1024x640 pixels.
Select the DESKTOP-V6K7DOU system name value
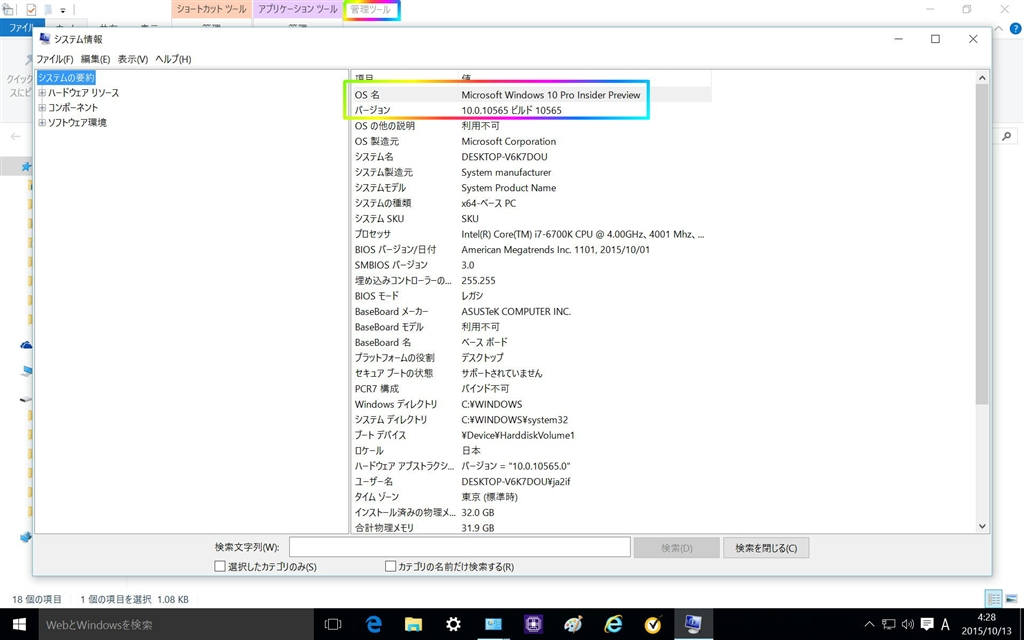(504, 157)
